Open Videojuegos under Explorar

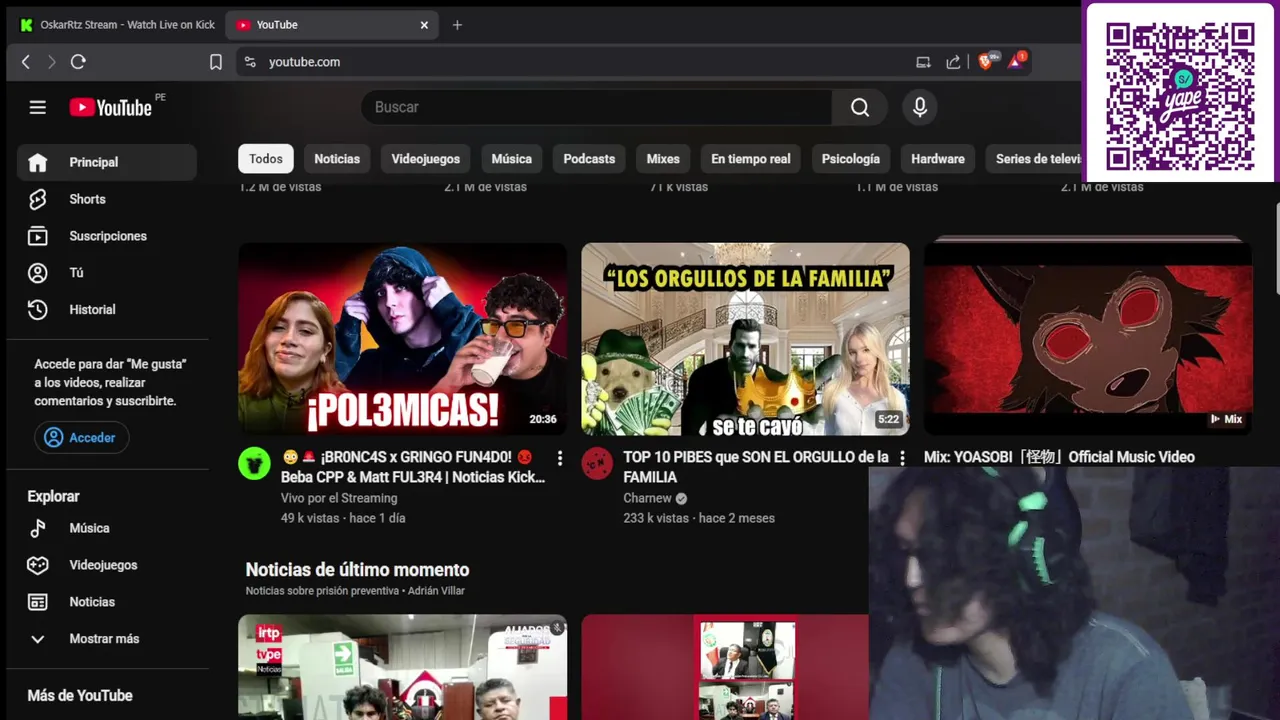tap(107, 565)
